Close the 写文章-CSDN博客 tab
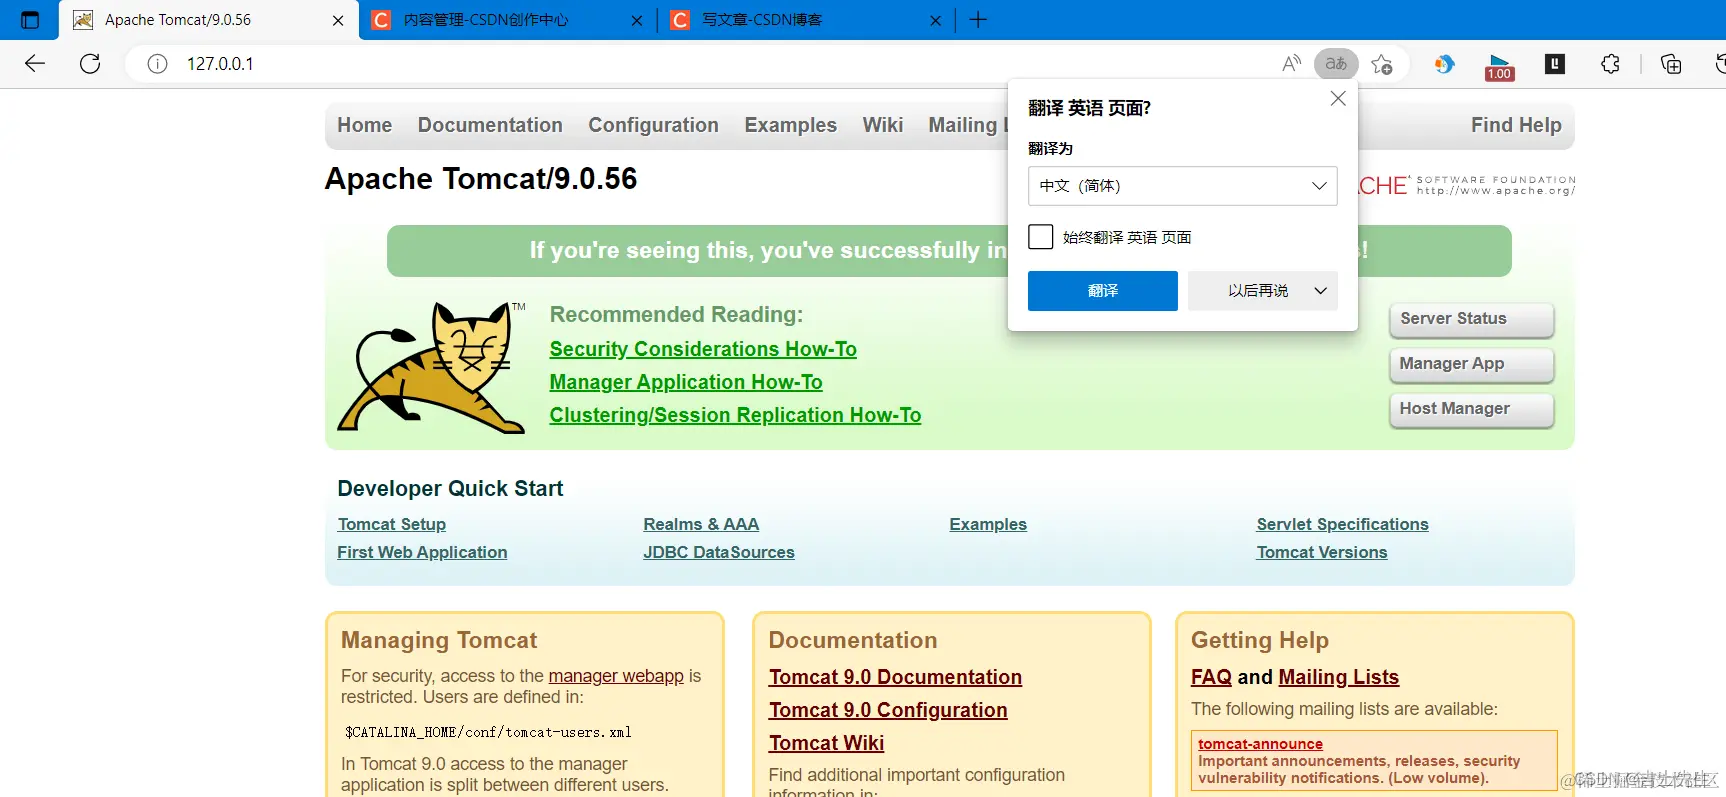Screen dimensions: 1726x797 935,20
